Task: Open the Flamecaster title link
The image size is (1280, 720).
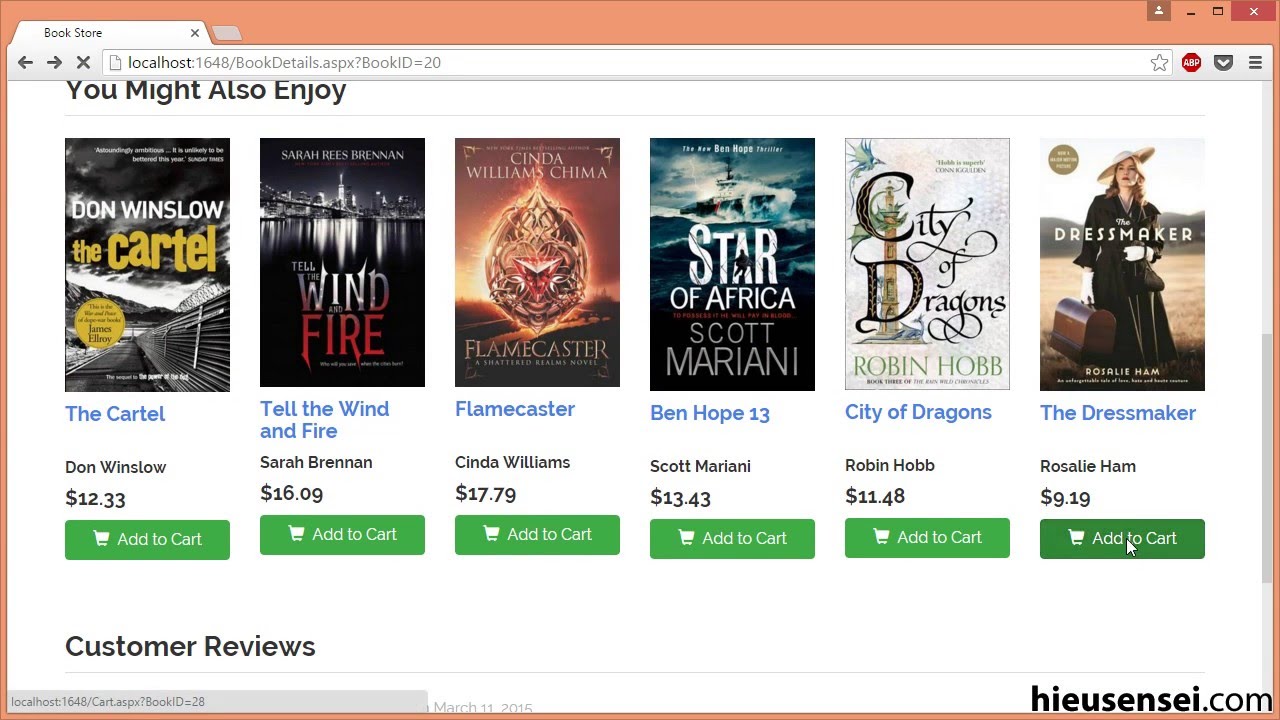Action: pyautogui.click(x=515, y=409)
